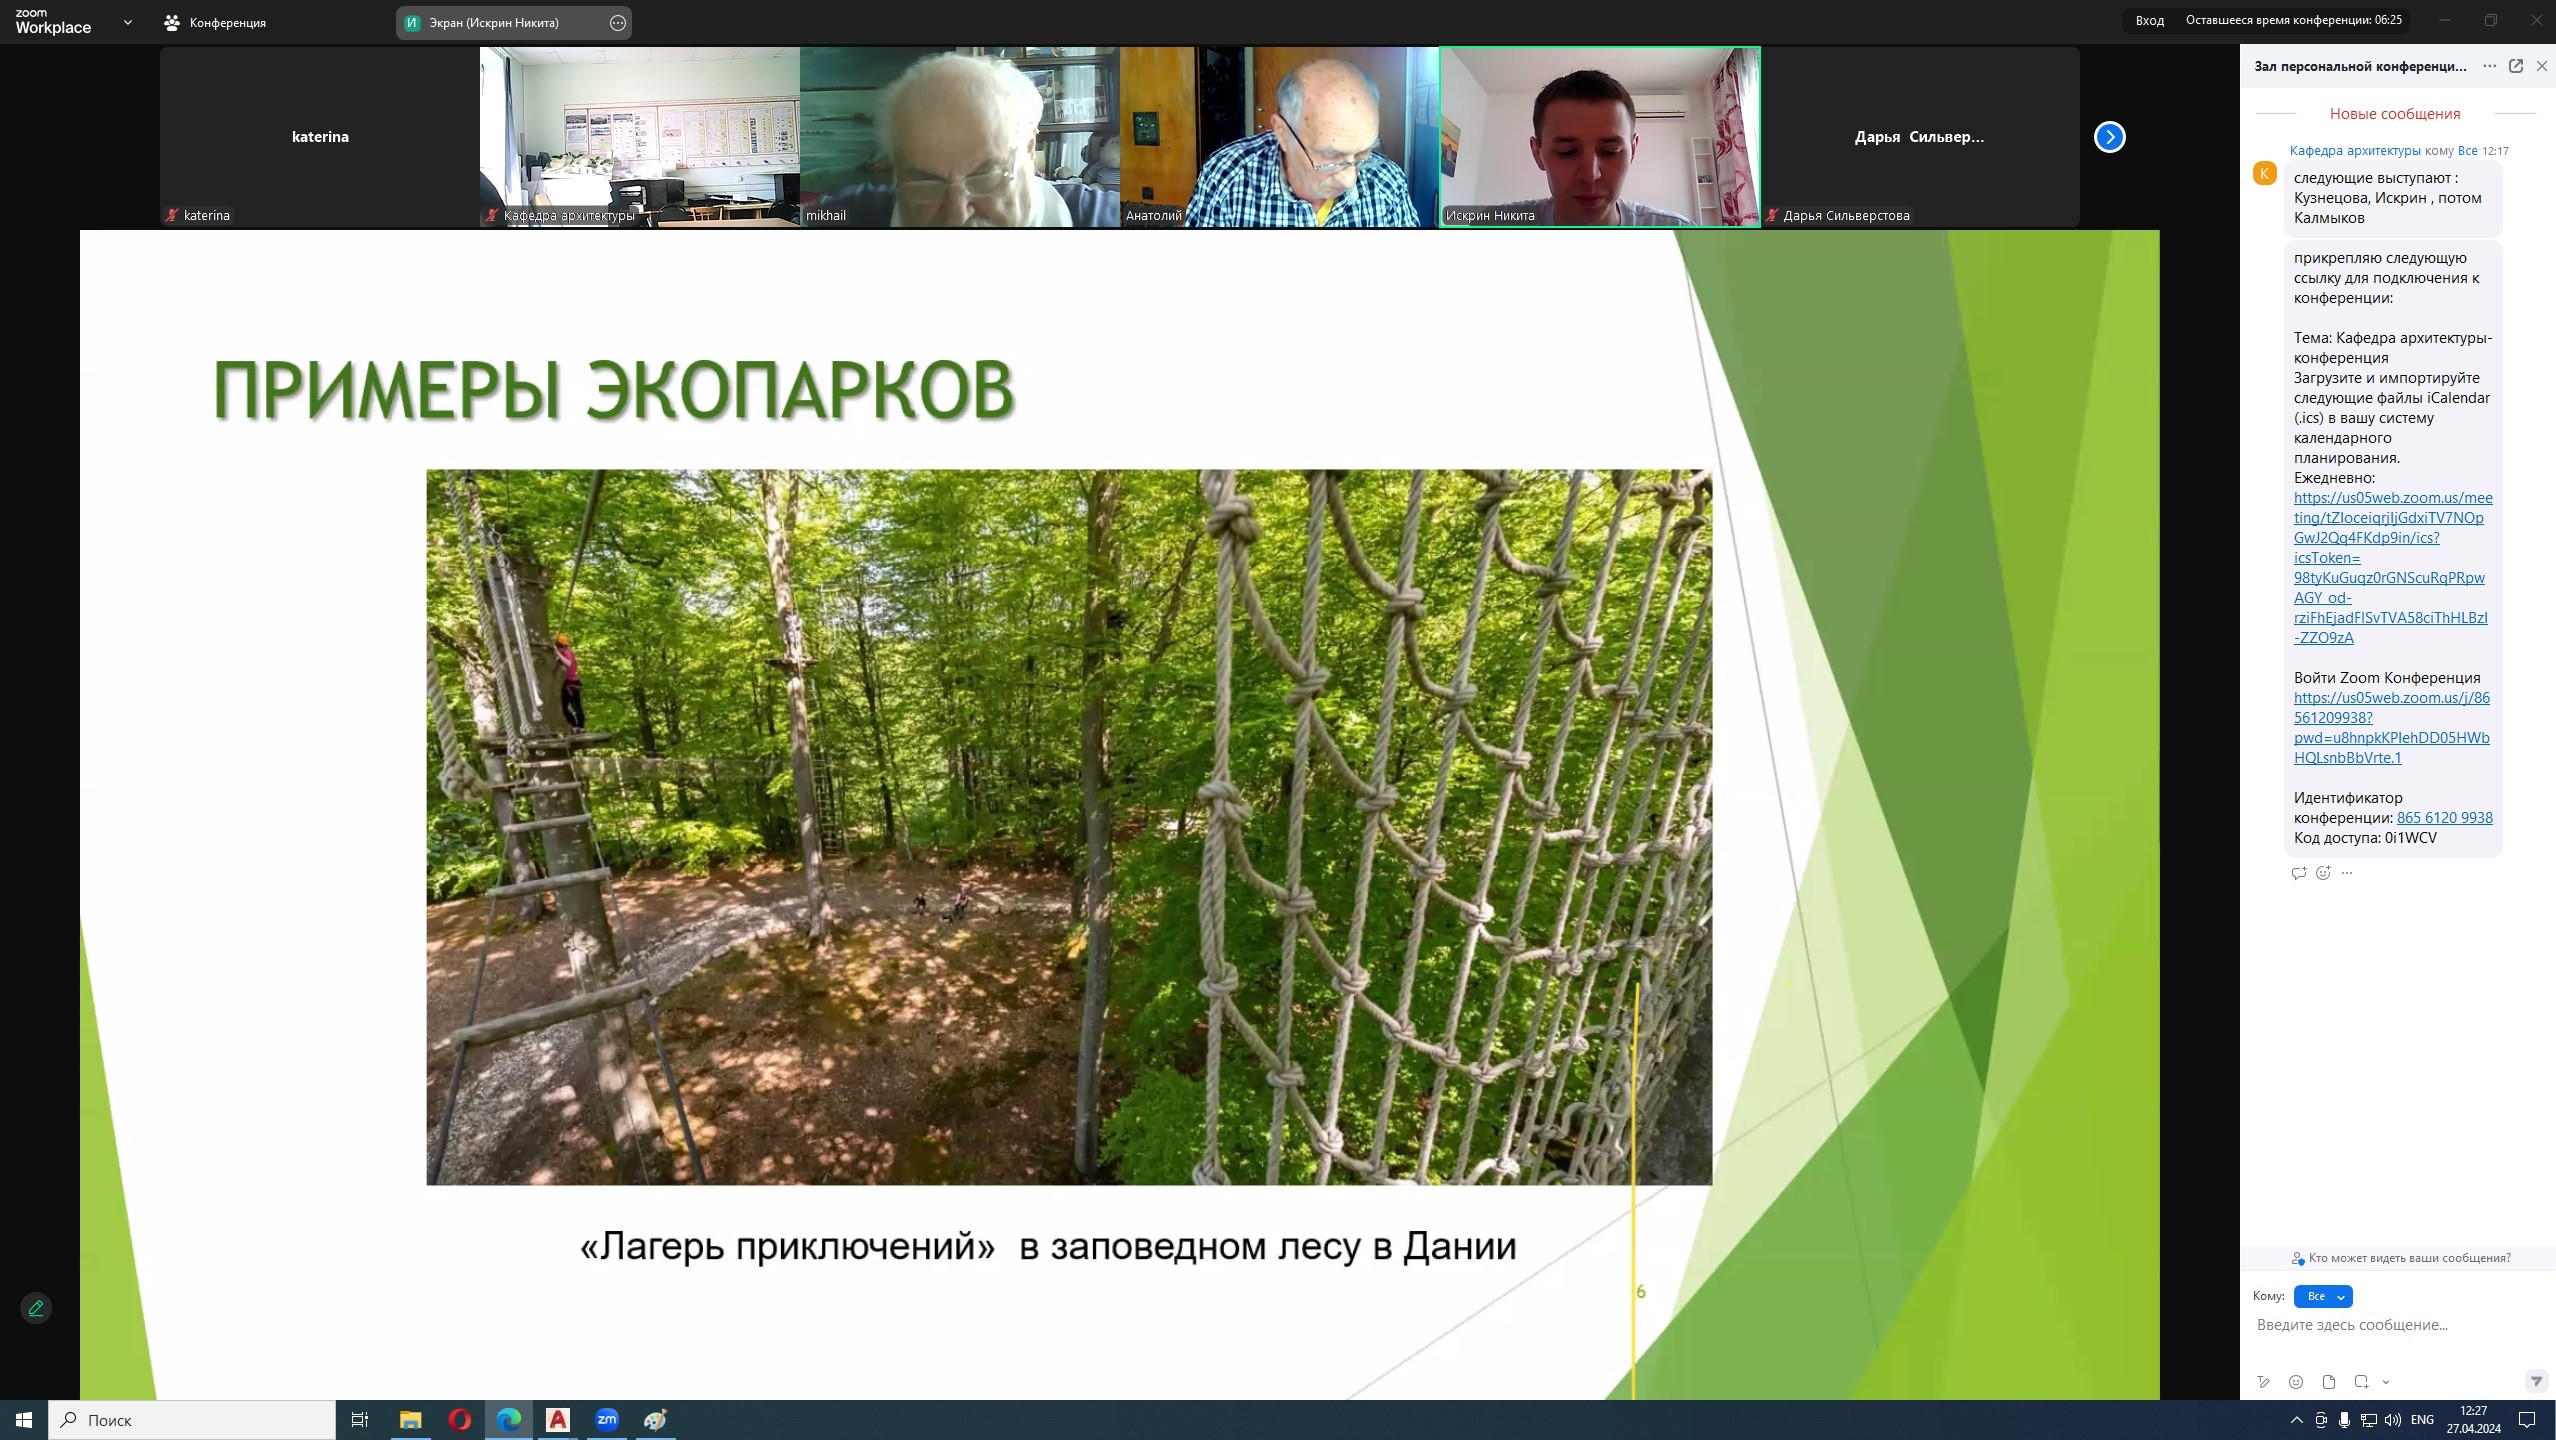Click the Вход sign-in button
This screenshot has width=2556, height=1440.
coord(2149,21)
